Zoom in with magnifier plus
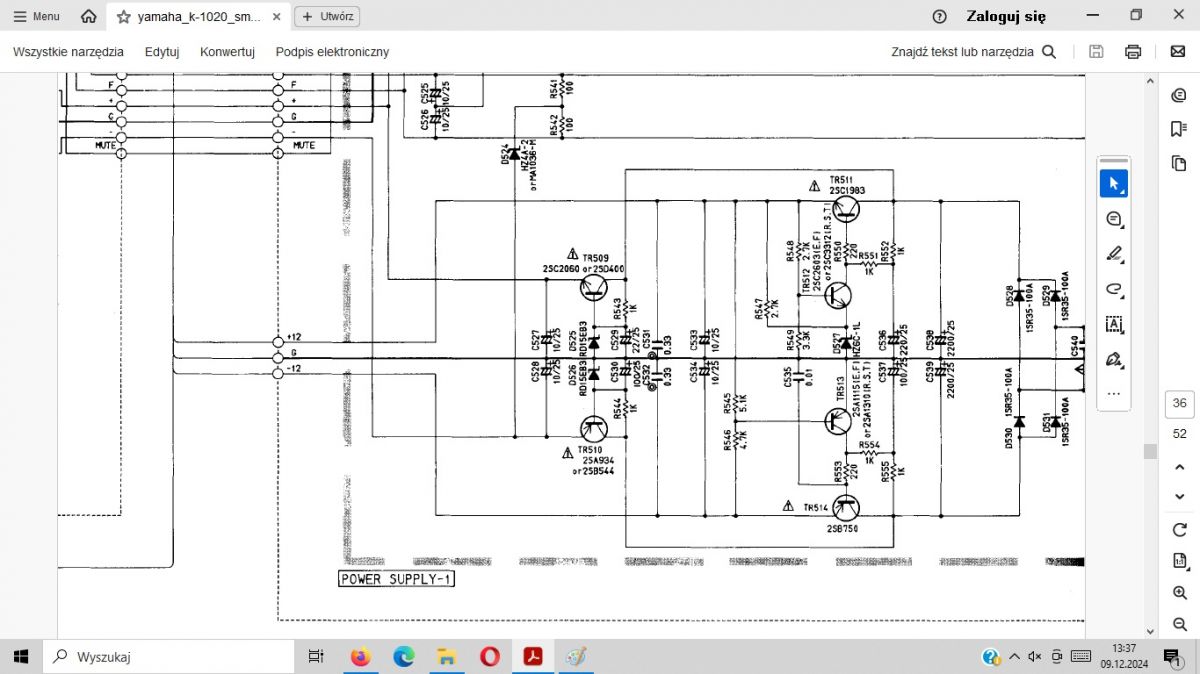The image size is (1200, 674). [1179, 593]
